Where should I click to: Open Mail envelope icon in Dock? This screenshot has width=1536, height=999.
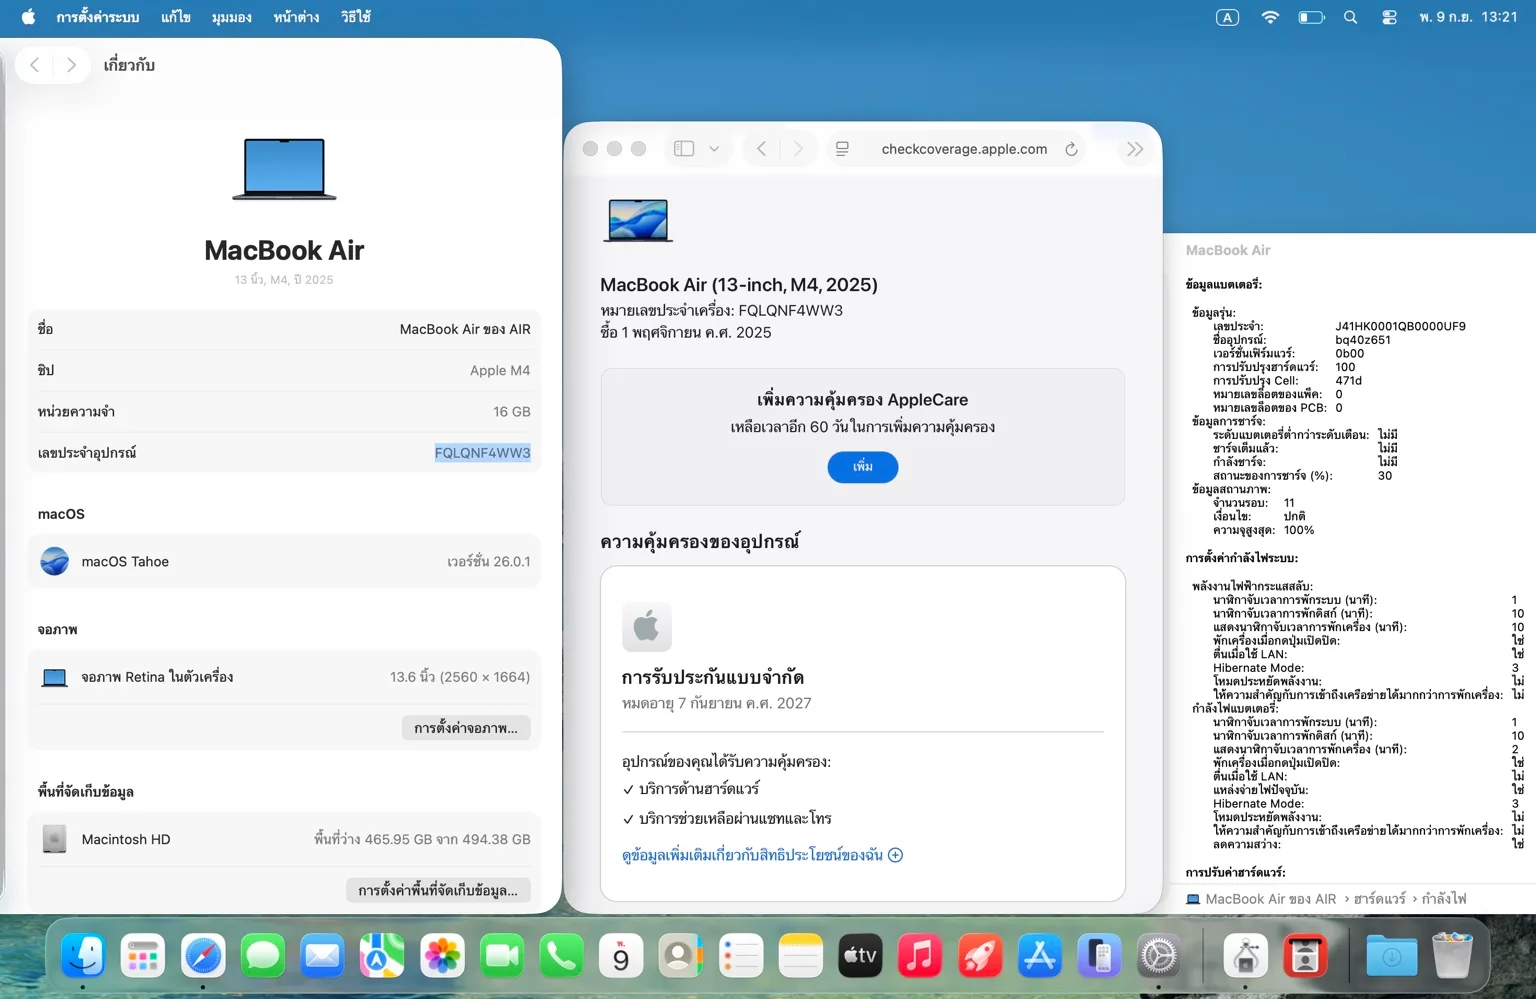(322, 957)
